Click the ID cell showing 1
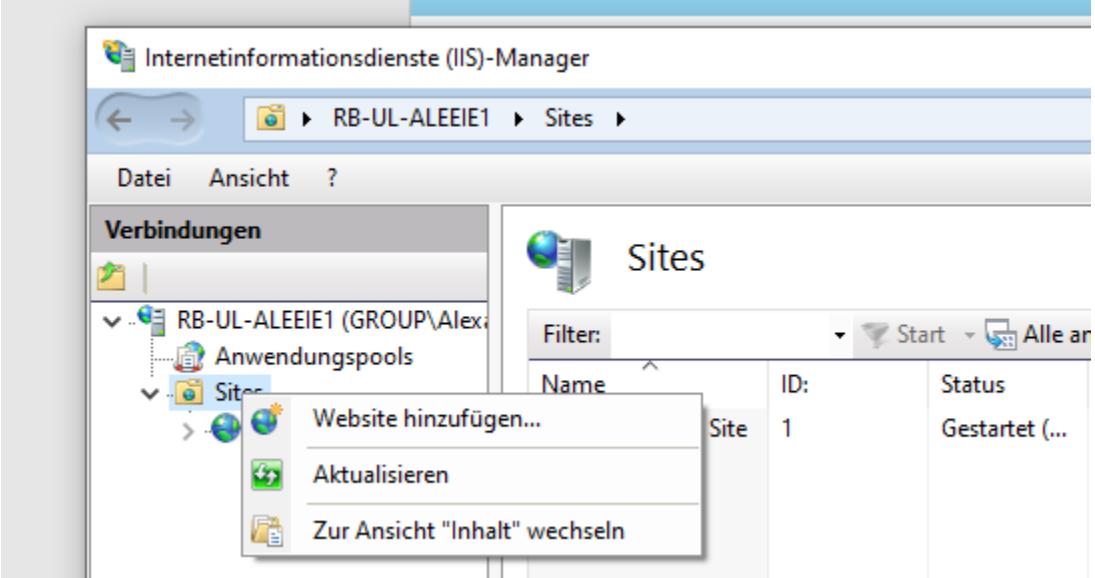 [786, 428]
